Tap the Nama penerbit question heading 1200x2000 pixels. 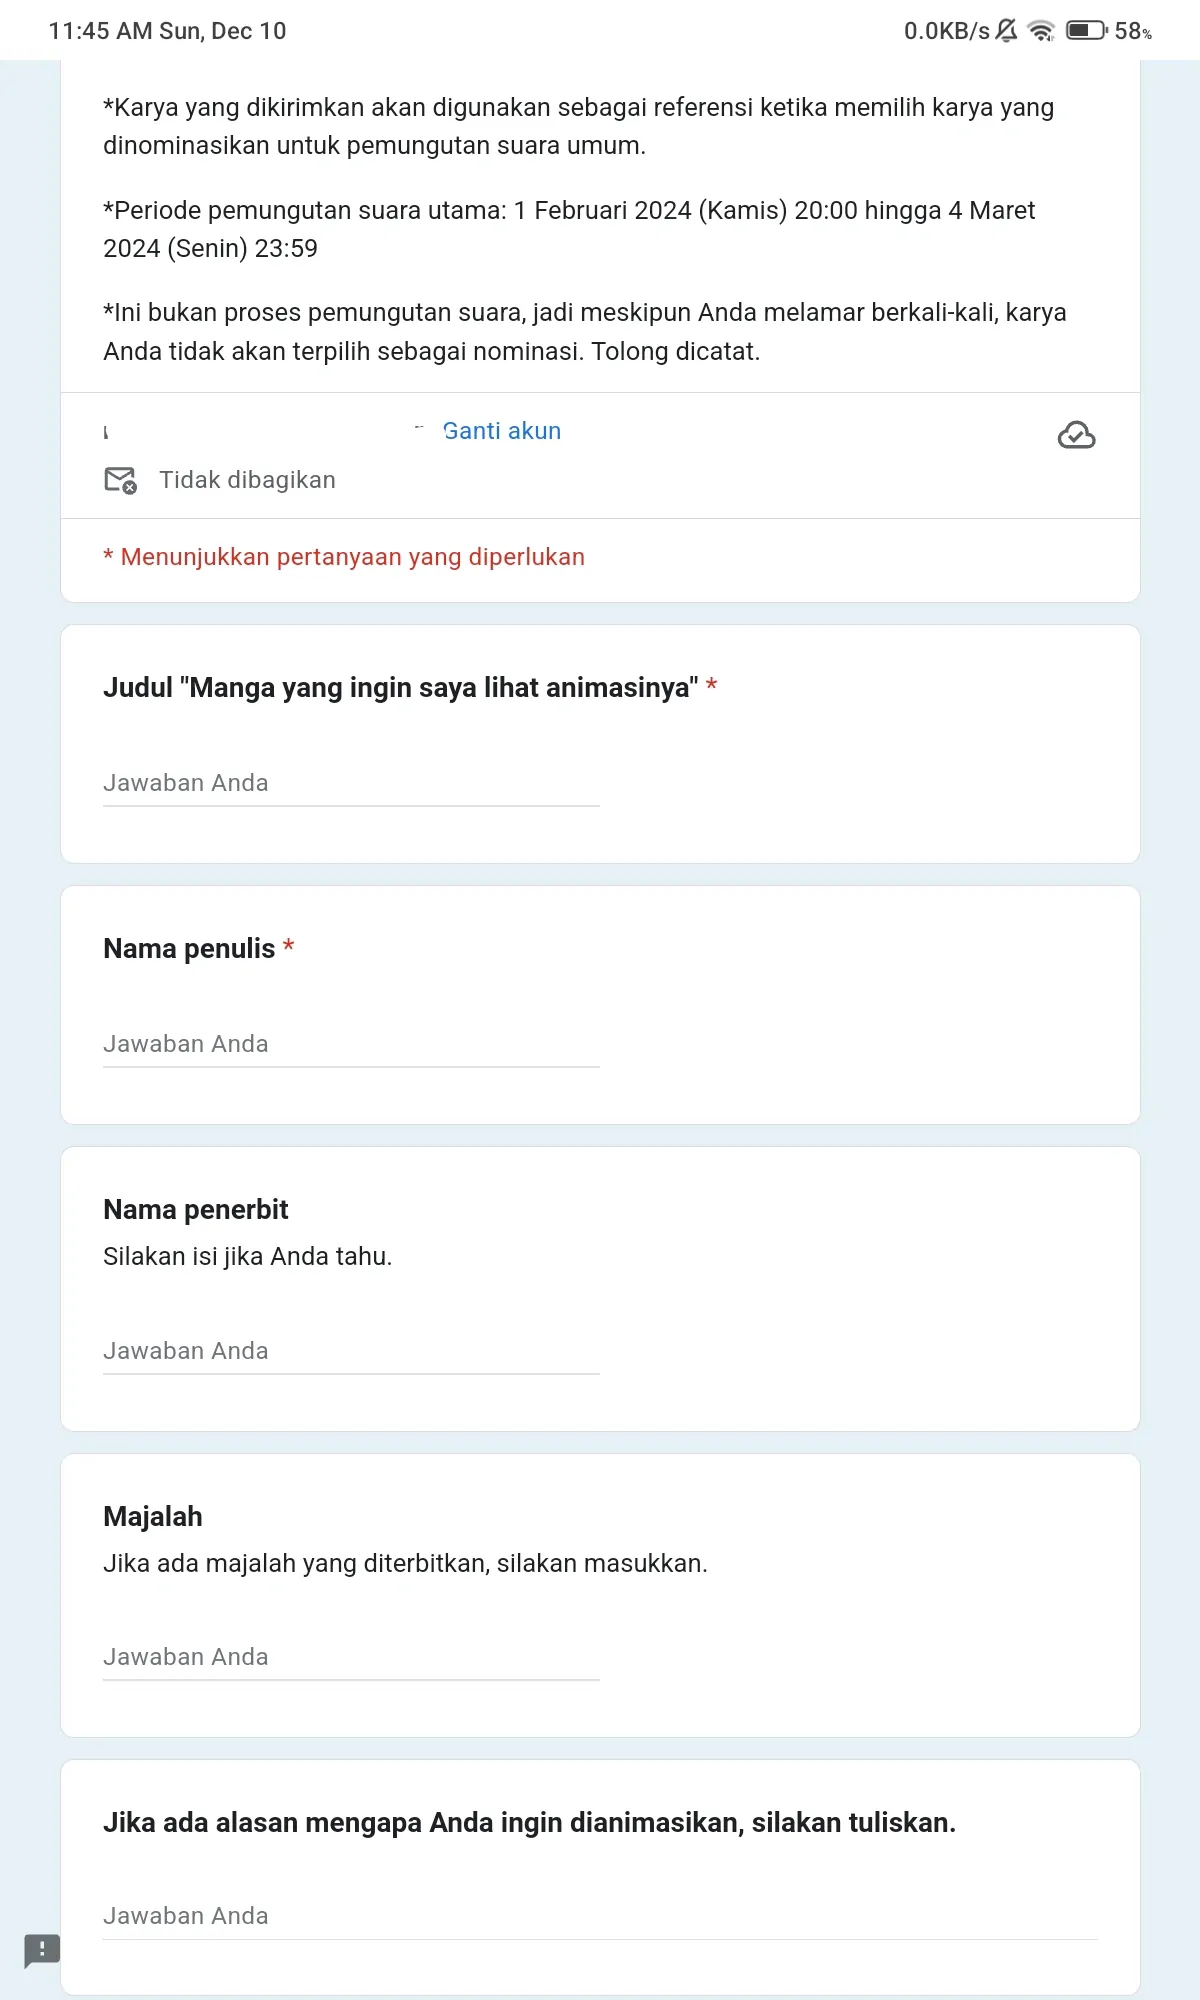[196, 1210]
